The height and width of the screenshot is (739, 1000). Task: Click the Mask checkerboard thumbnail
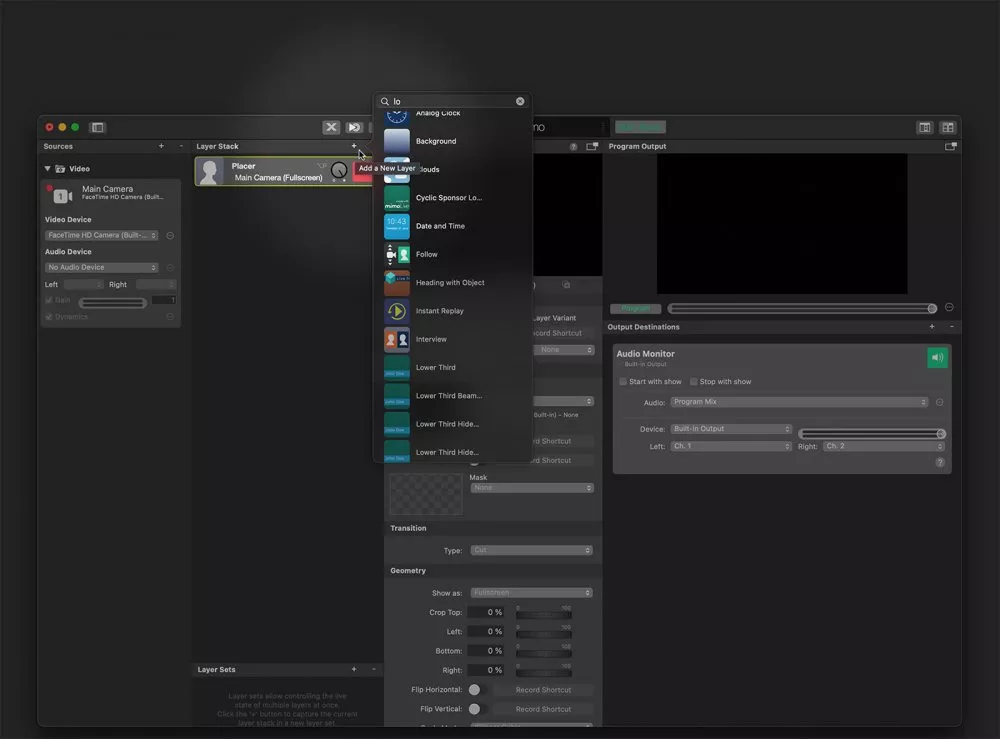pos(426,494)
